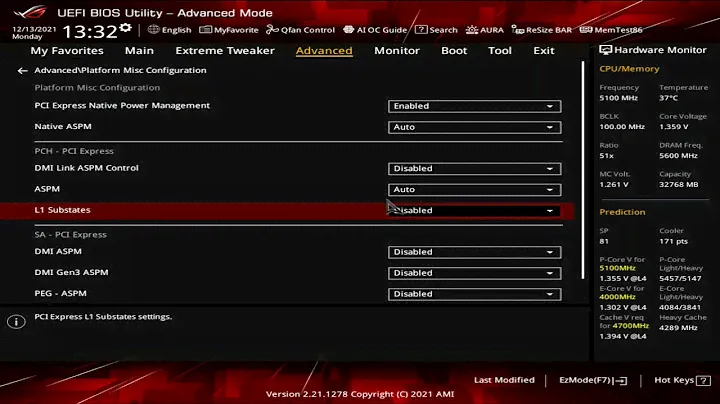This screenshot has width=720, height=404.
Task: Click the back arrow beside Advanced\Platform Misc Configuration
Action: coord(22,71)
